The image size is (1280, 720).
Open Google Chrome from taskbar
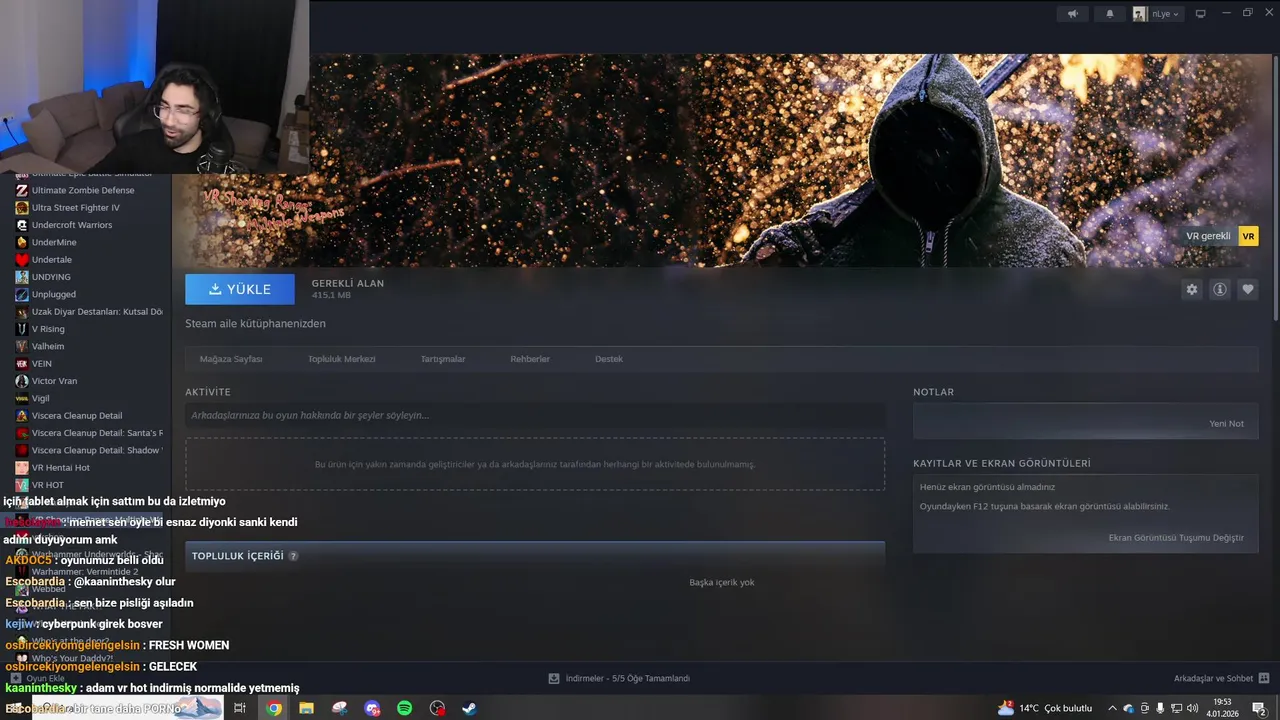point(274,708)
